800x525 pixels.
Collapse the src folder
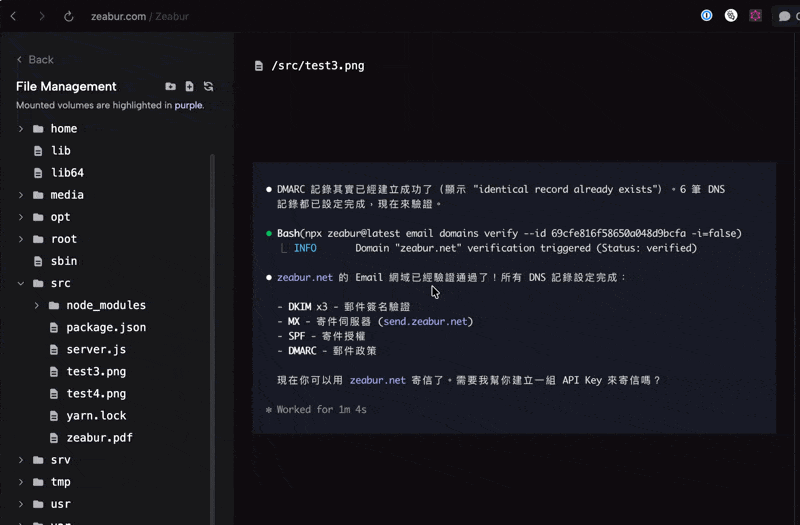[x=20, y=283]
